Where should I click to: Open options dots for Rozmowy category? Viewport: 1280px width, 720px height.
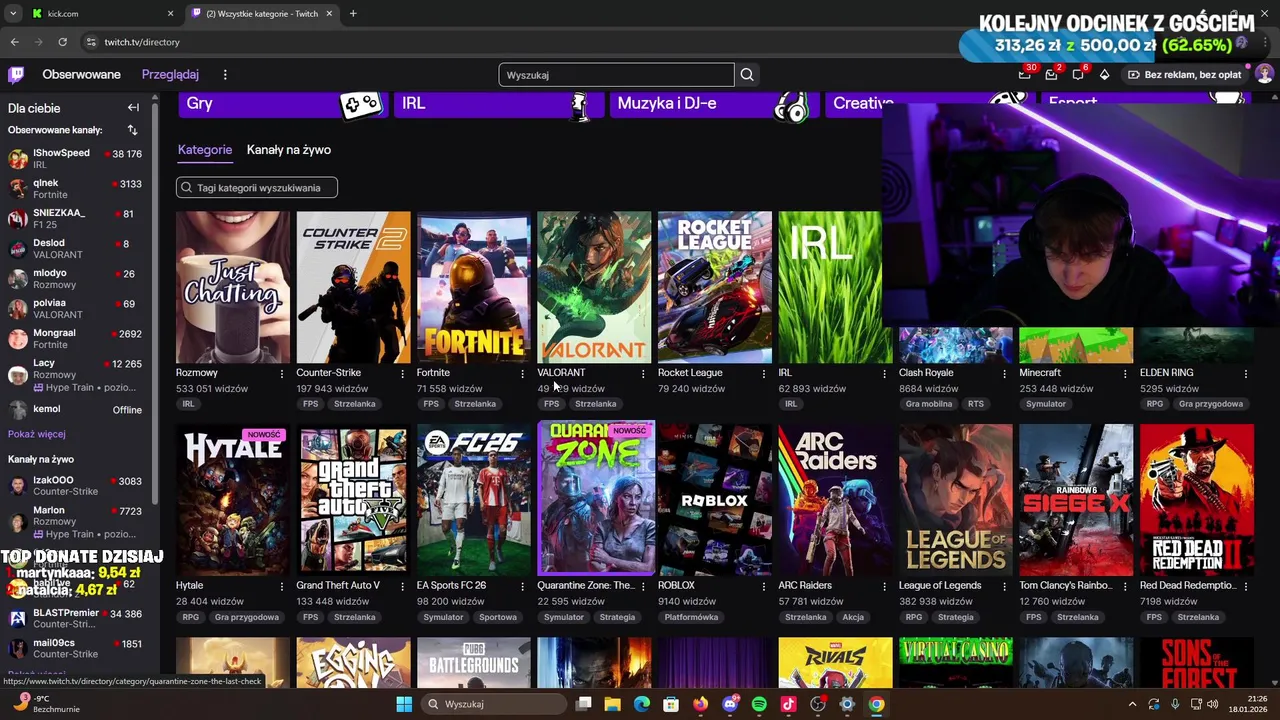pos(281,373)
